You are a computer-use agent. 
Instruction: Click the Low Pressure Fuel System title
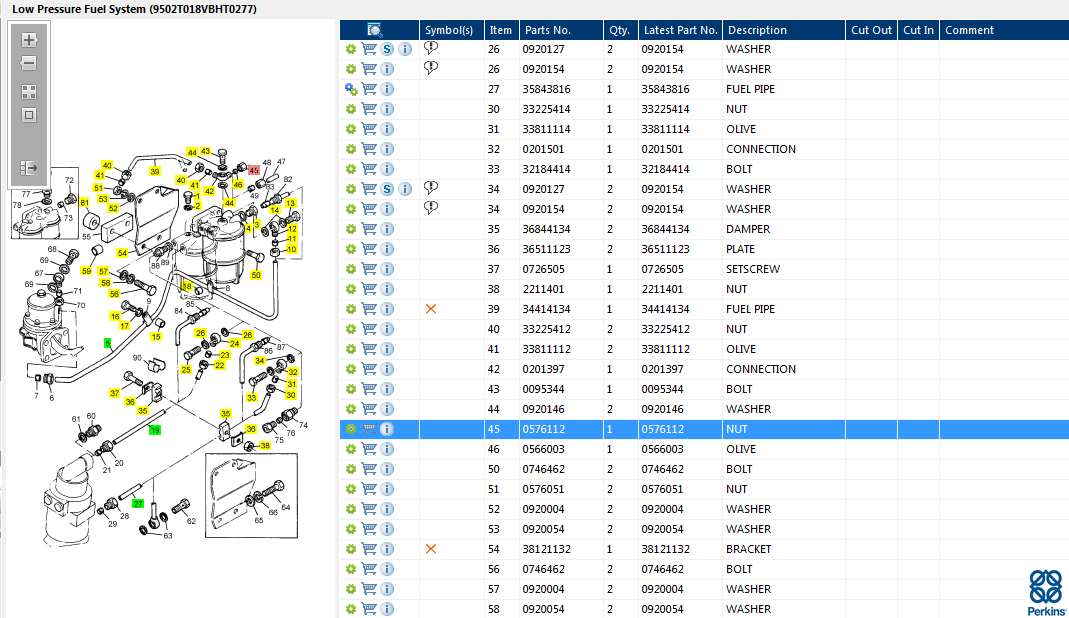click(134, 10)
